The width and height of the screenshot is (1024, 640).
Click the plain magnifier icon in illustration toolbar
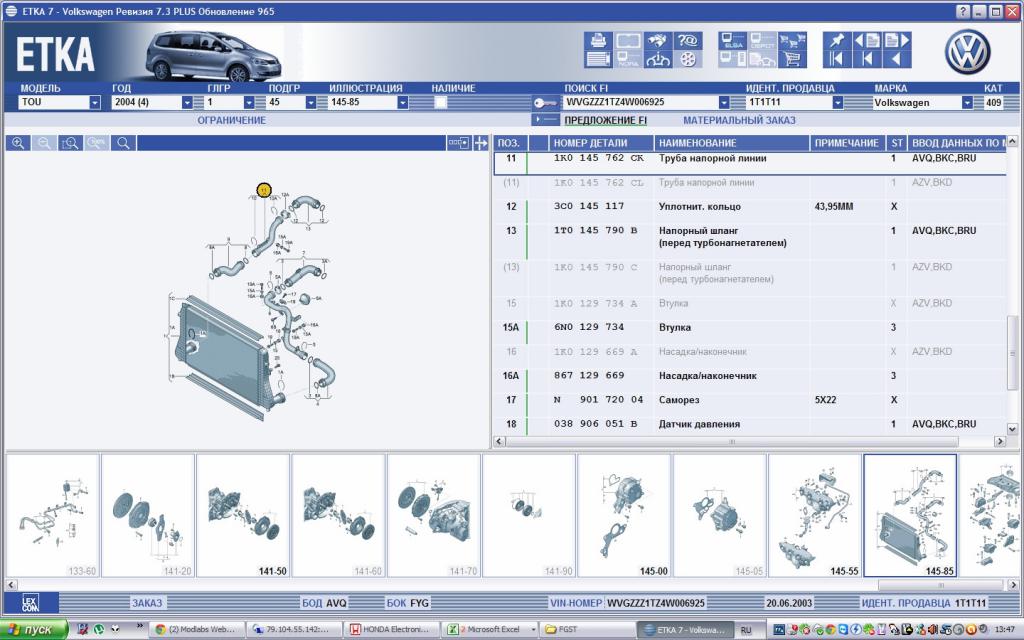(123, 143)
